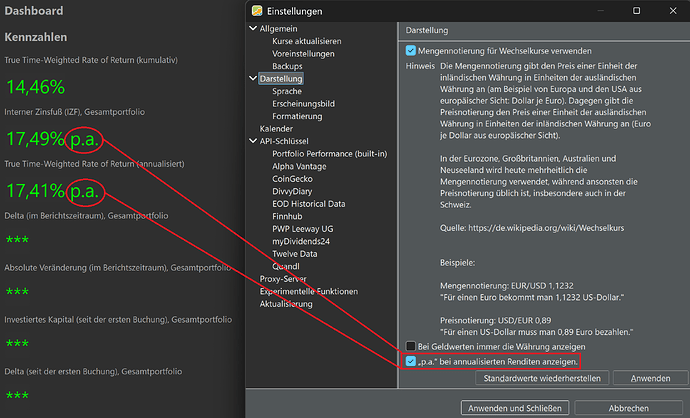The width and height of the screenshot is (690, 418).
Task: Enable always showing currency for monetary values
Action: pyautogui.click(x=411, y=345)
